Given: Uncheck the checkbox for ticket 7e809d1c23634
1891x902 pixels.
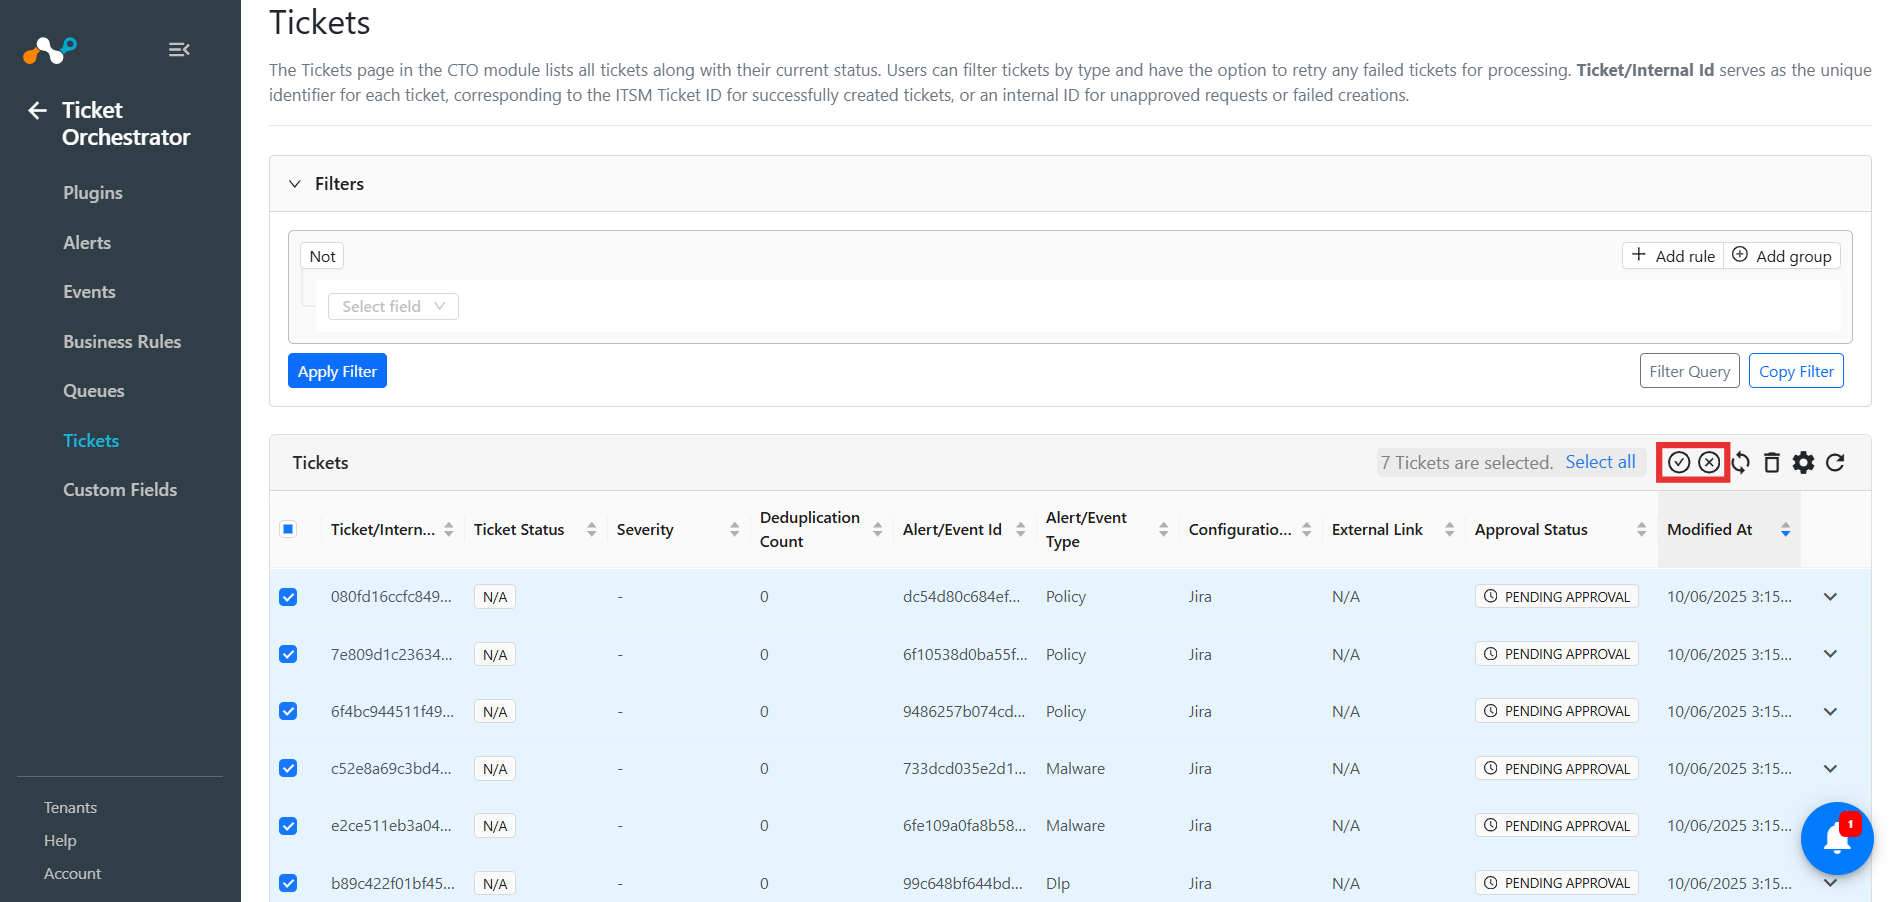Looking at the screenshot, I should 288,654.
